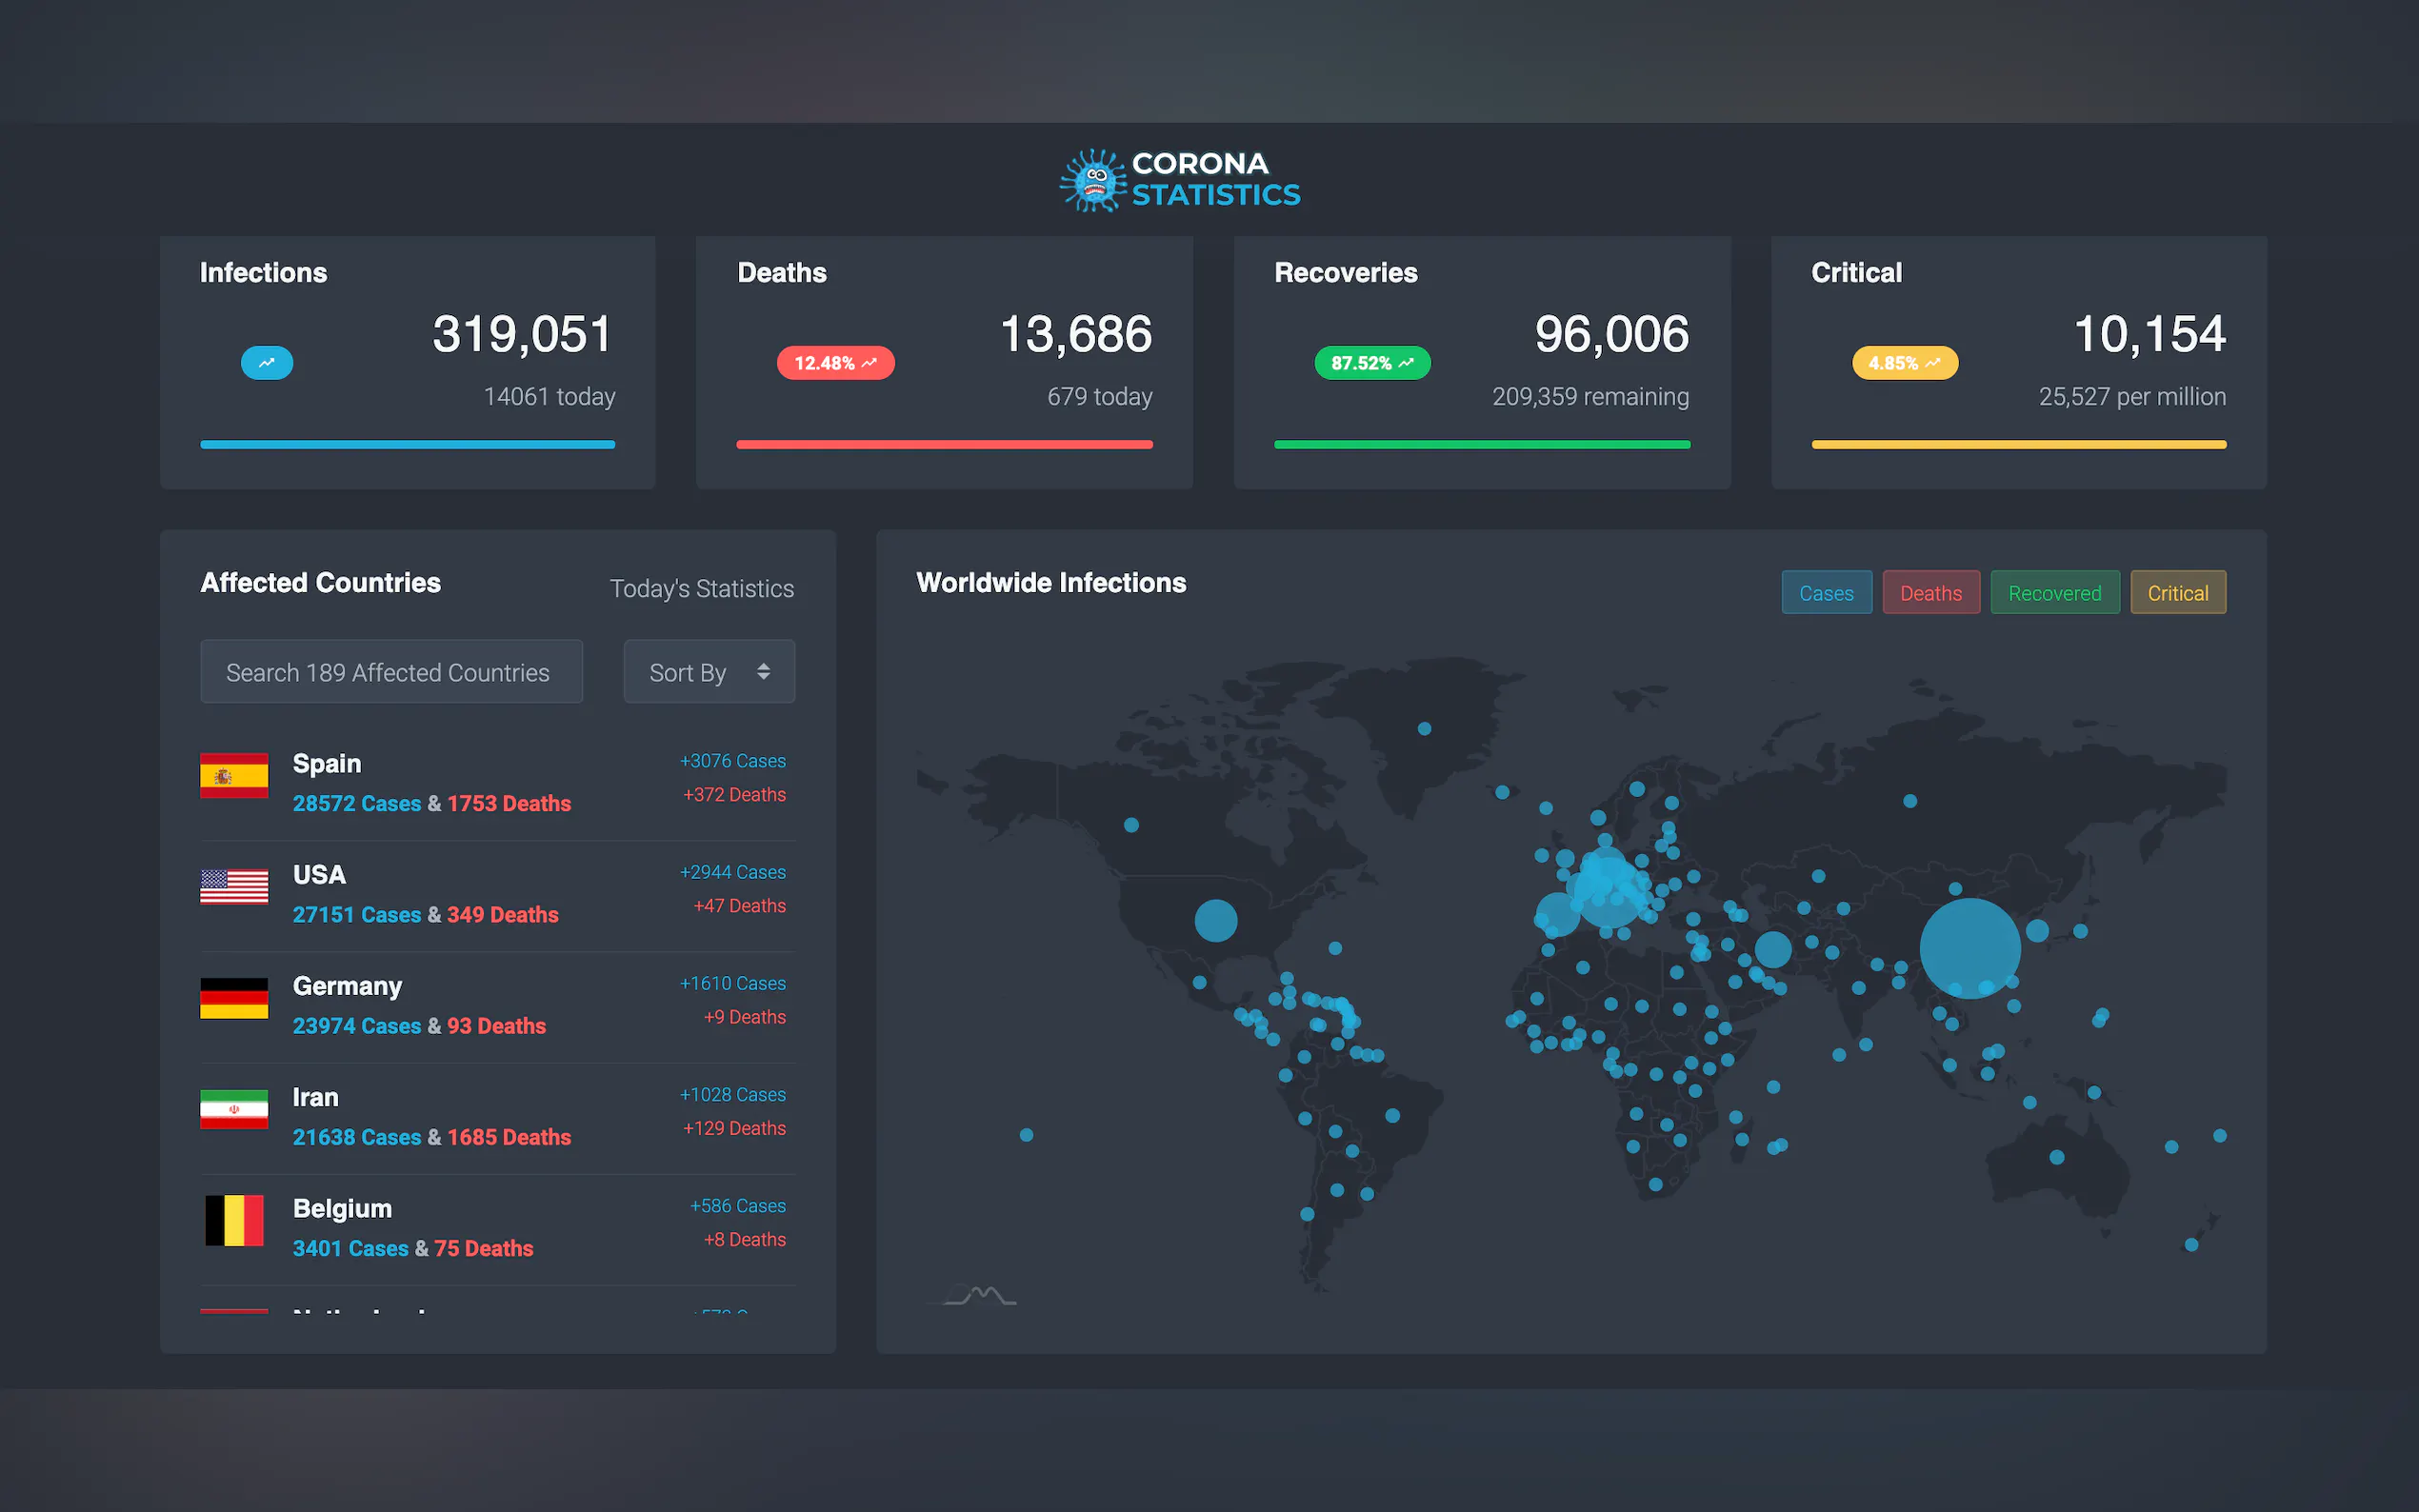
Task: Select the Germany country row name
Action: (347, 987)
